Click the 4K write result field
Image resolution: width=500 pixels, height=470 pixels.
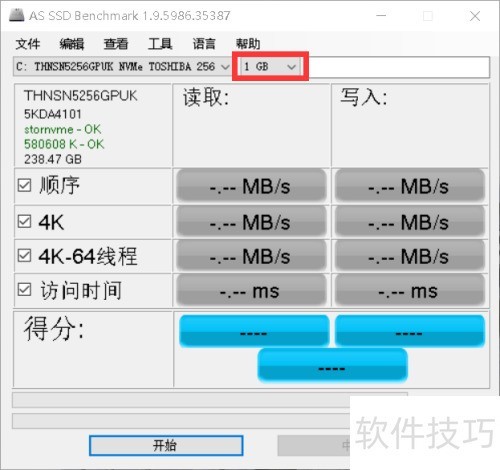(x=410, y=222)
